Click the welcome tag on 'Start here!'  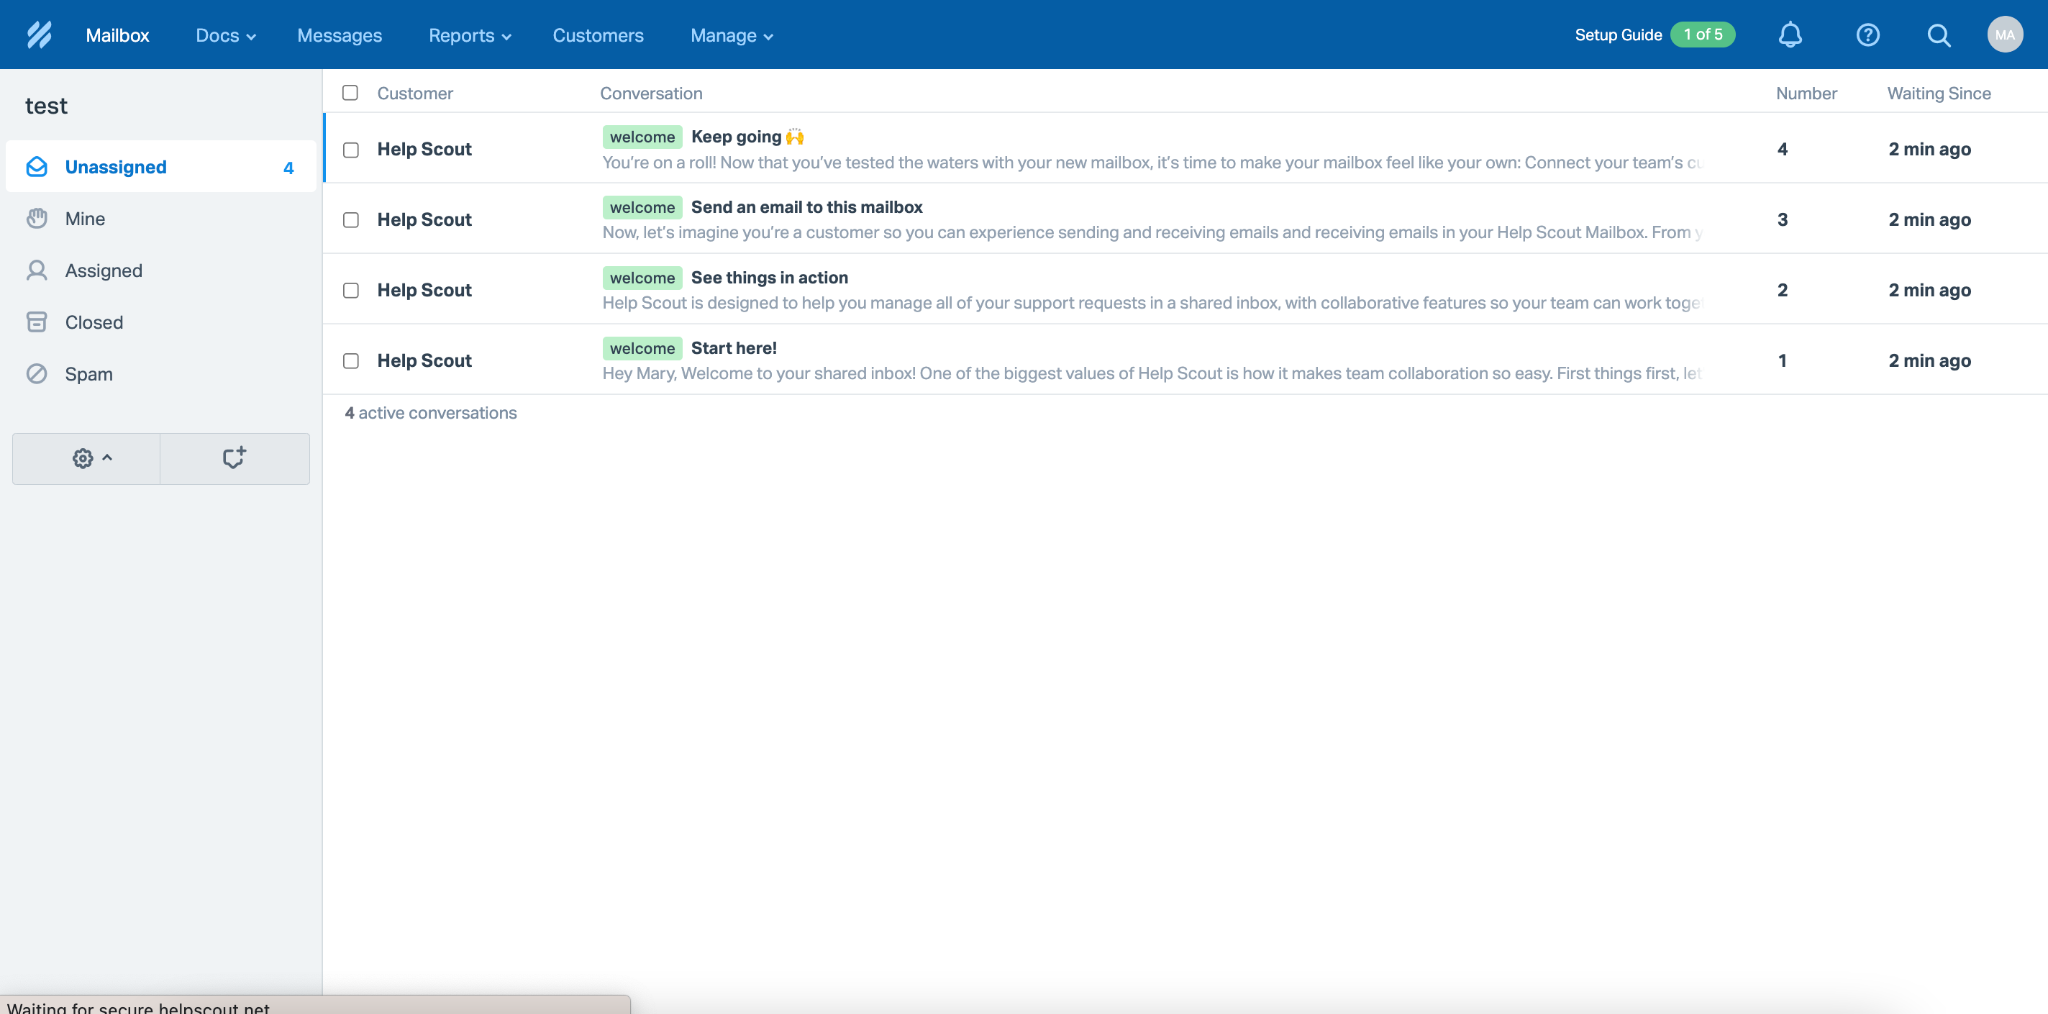[x=643, y=348]
